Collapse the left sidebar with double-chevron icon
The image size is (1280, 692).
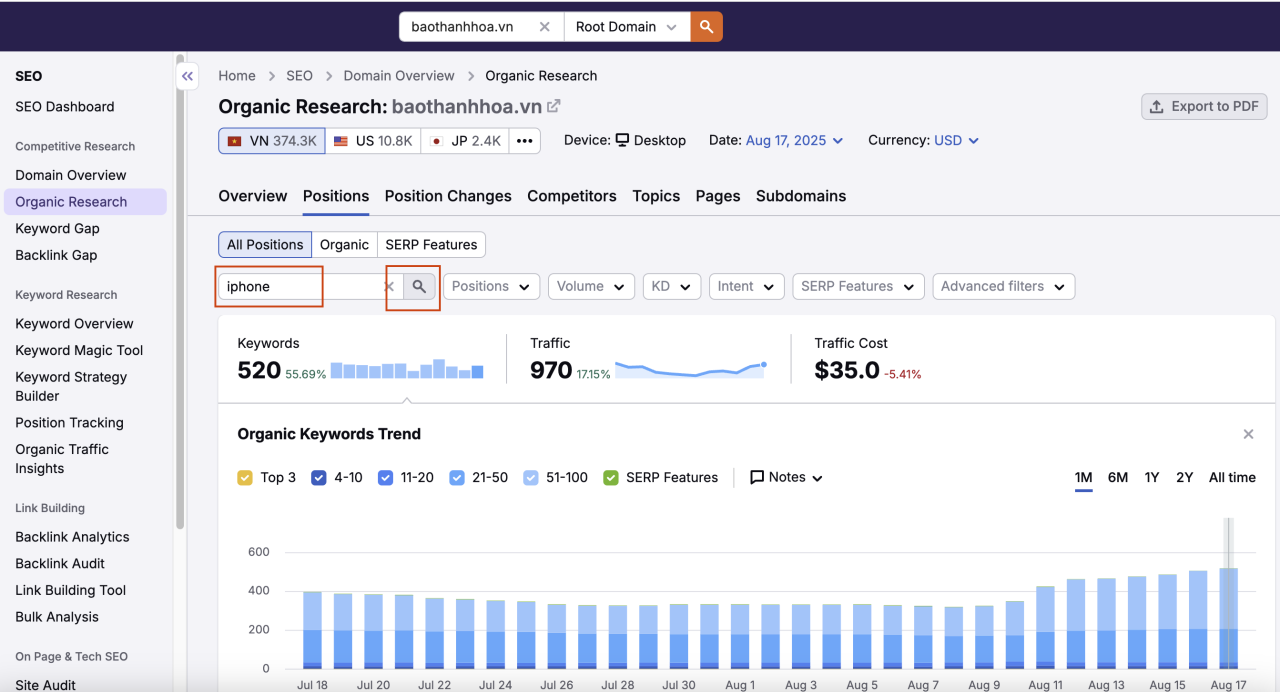187,76
